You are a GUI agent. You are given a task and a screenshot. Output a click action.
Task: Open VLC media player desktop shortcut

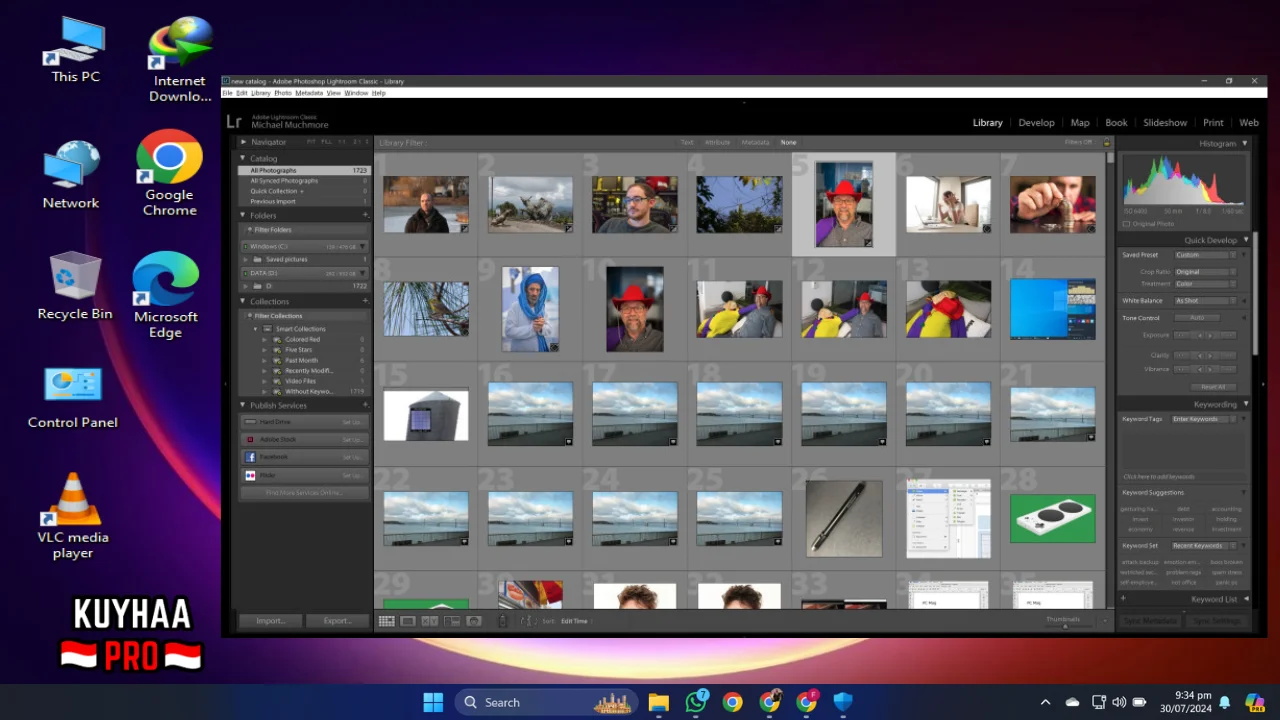point(73,515)
